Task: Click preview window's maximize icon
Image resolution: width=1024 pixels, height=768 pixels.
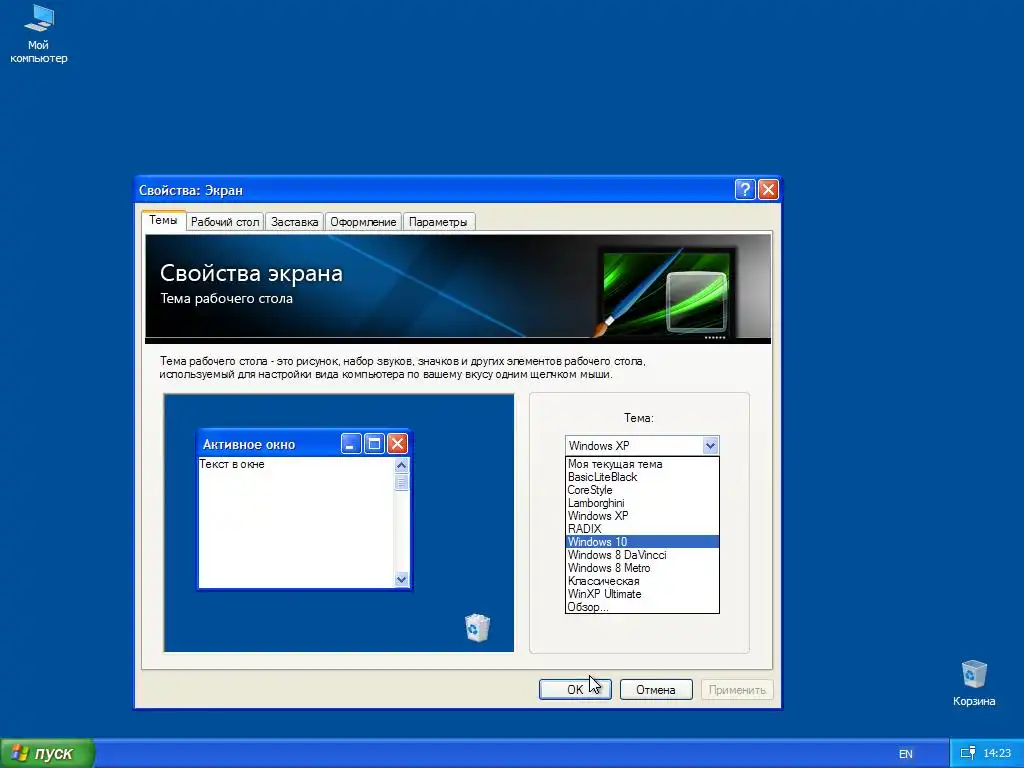Action: pos(374,444)
